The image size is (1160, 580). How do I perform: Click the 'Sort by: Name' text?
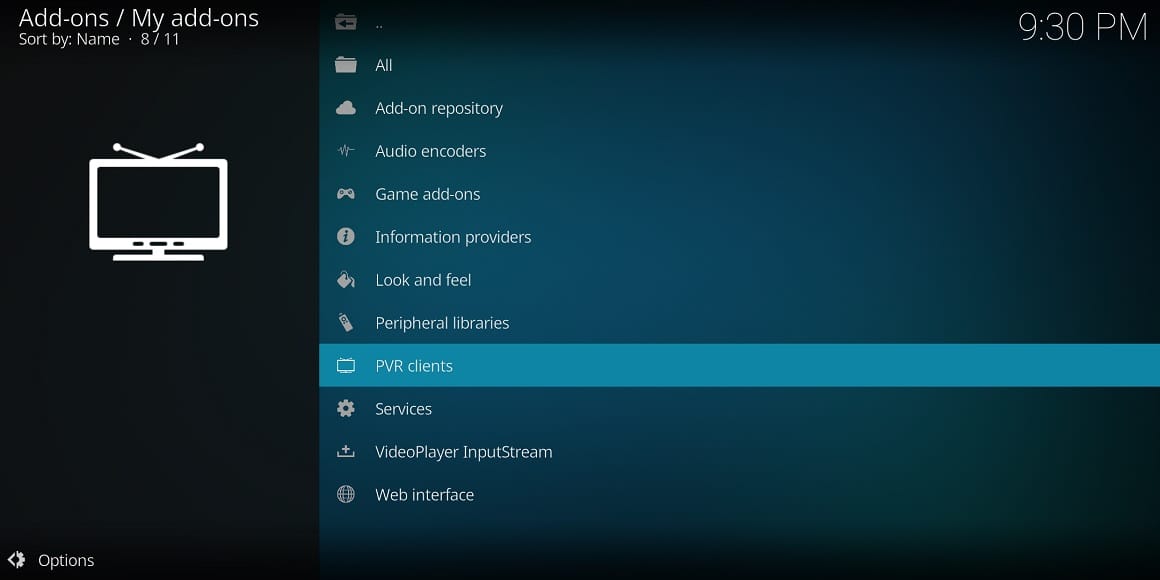click(69, 39)
